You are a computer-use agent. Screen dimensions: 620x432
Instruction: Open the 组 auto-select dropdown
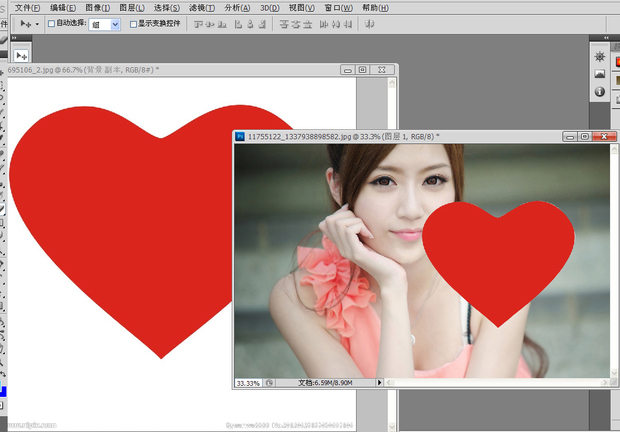click(x=104, y=23)
